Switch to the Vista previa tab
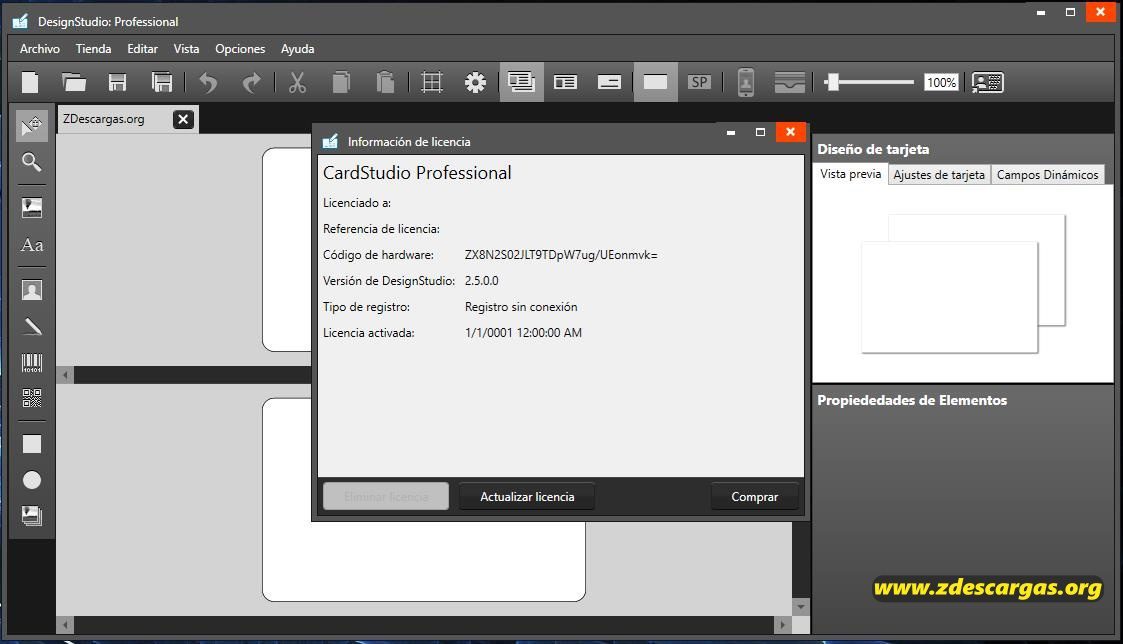Image resolution: width=1123 pixels, height=644 pixels. point(850,174)
